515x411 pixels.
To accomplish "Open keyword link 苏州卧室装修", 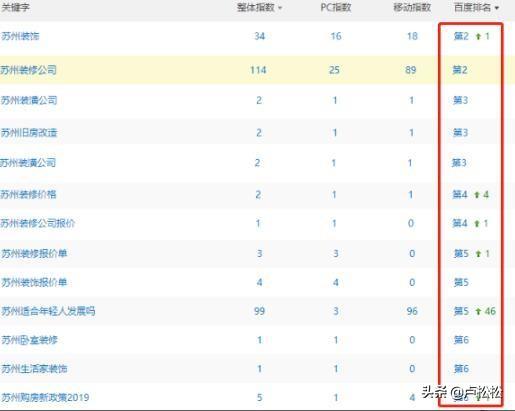I will click(x=29, y=340).
